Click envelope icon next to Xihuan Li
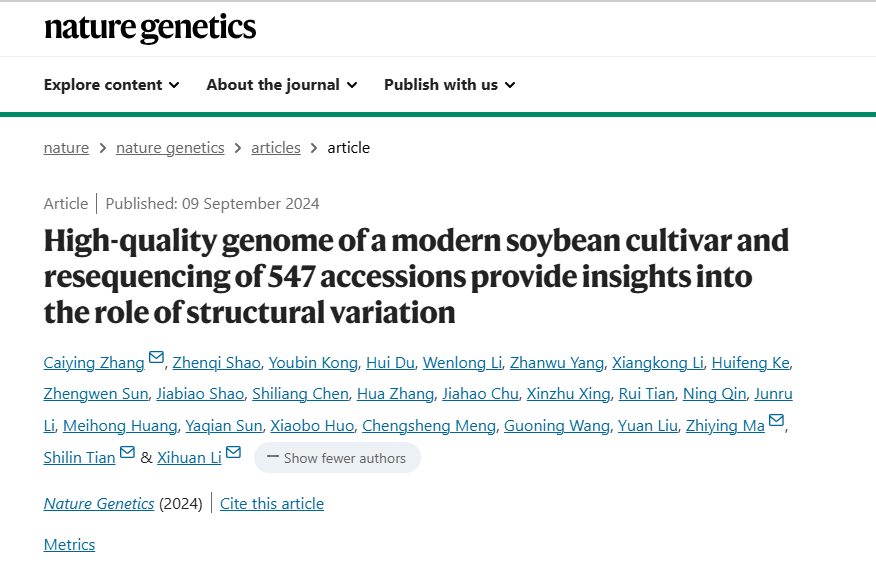This screenshot has width=876, height=587. (x=233, y=453)
